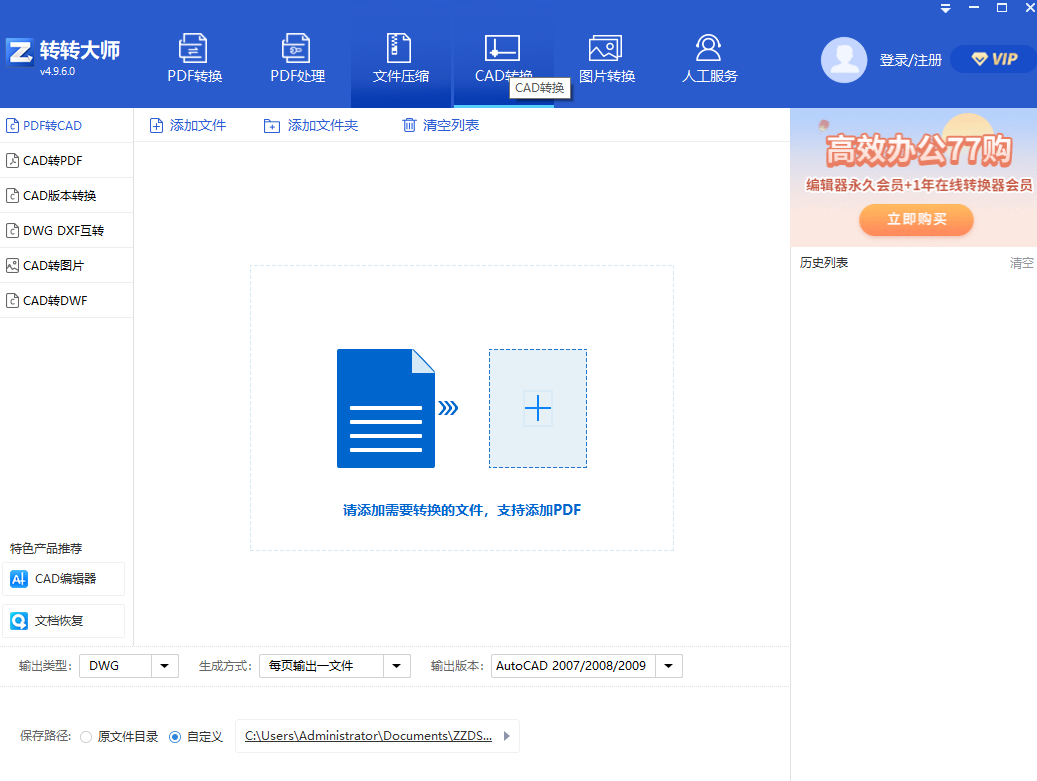This screenshot has width=1037, height=781.
Task: Open the PDF转换 module icon
Action: click(193, 48)
